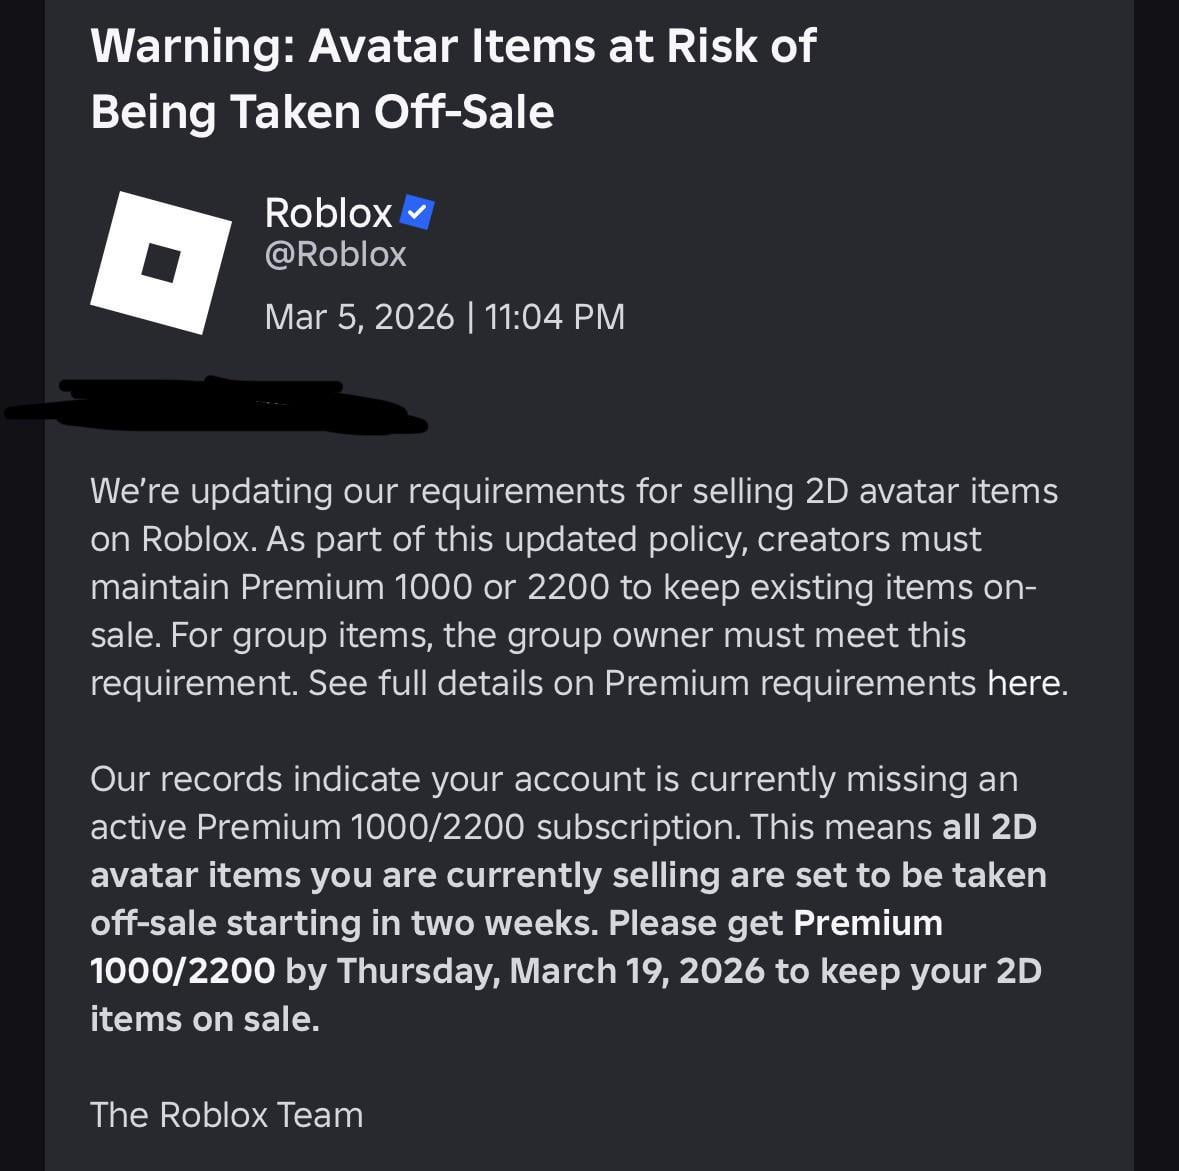Viewport: 1179px width, 1171px height.
Task: Click the bold "all 2D" text
Action: pyautogui.click(x=989, y=827)
